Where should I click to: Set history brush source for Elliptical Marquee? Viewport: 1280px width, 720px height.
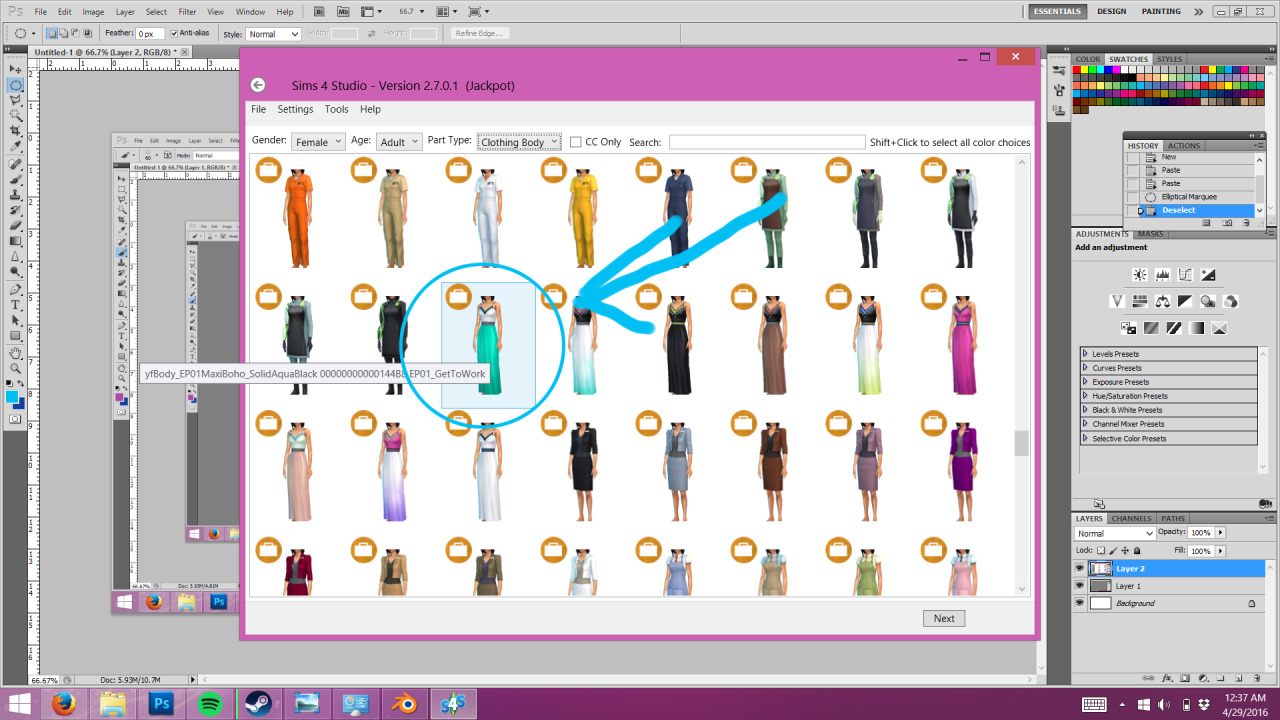point(1132,197)
